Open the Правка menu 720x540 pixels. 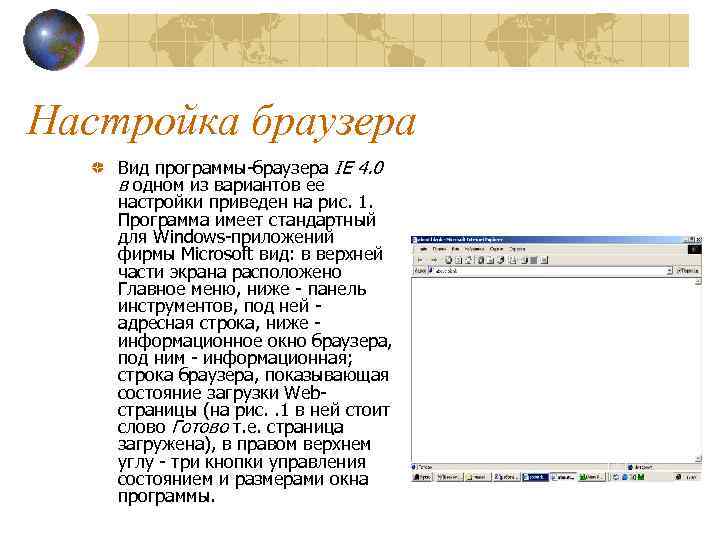439,249
